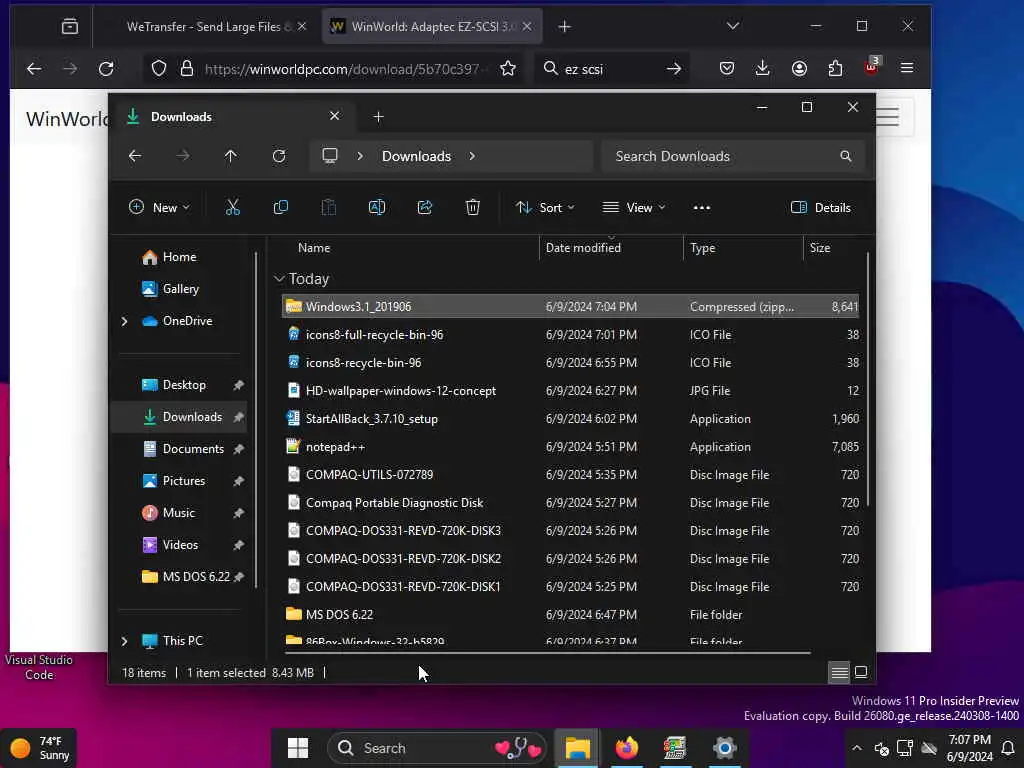Go up one folder level

[x=231, y=156]
